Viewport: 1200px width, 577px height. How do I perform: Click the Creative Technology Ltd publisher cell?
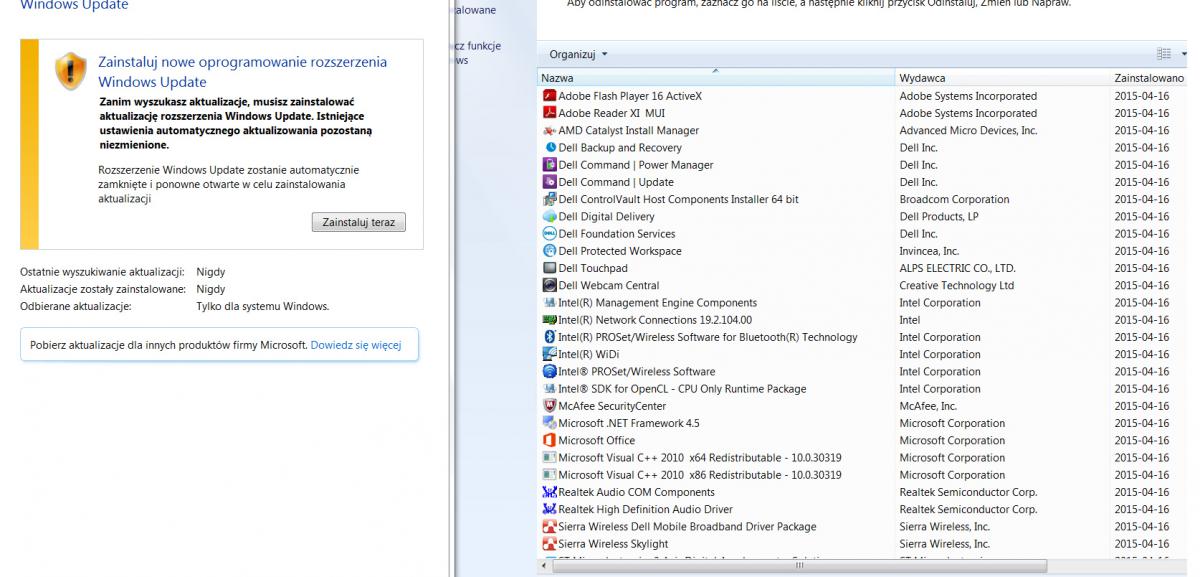[x=957, y=285]
